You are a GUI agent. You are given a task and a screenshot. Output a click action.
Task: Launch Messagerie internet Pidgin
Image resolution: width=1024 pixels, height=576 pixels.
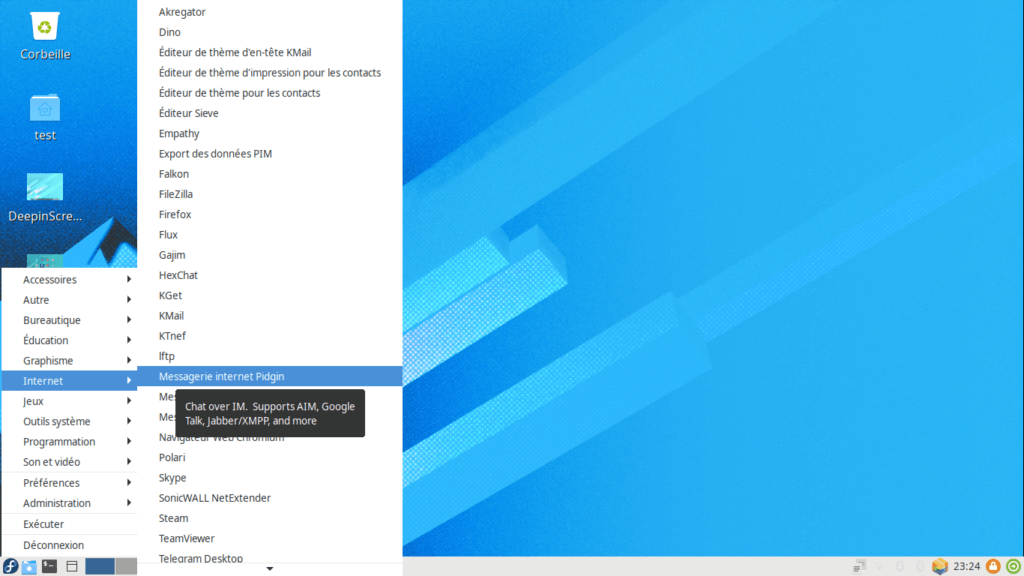[x=270, y=376]
